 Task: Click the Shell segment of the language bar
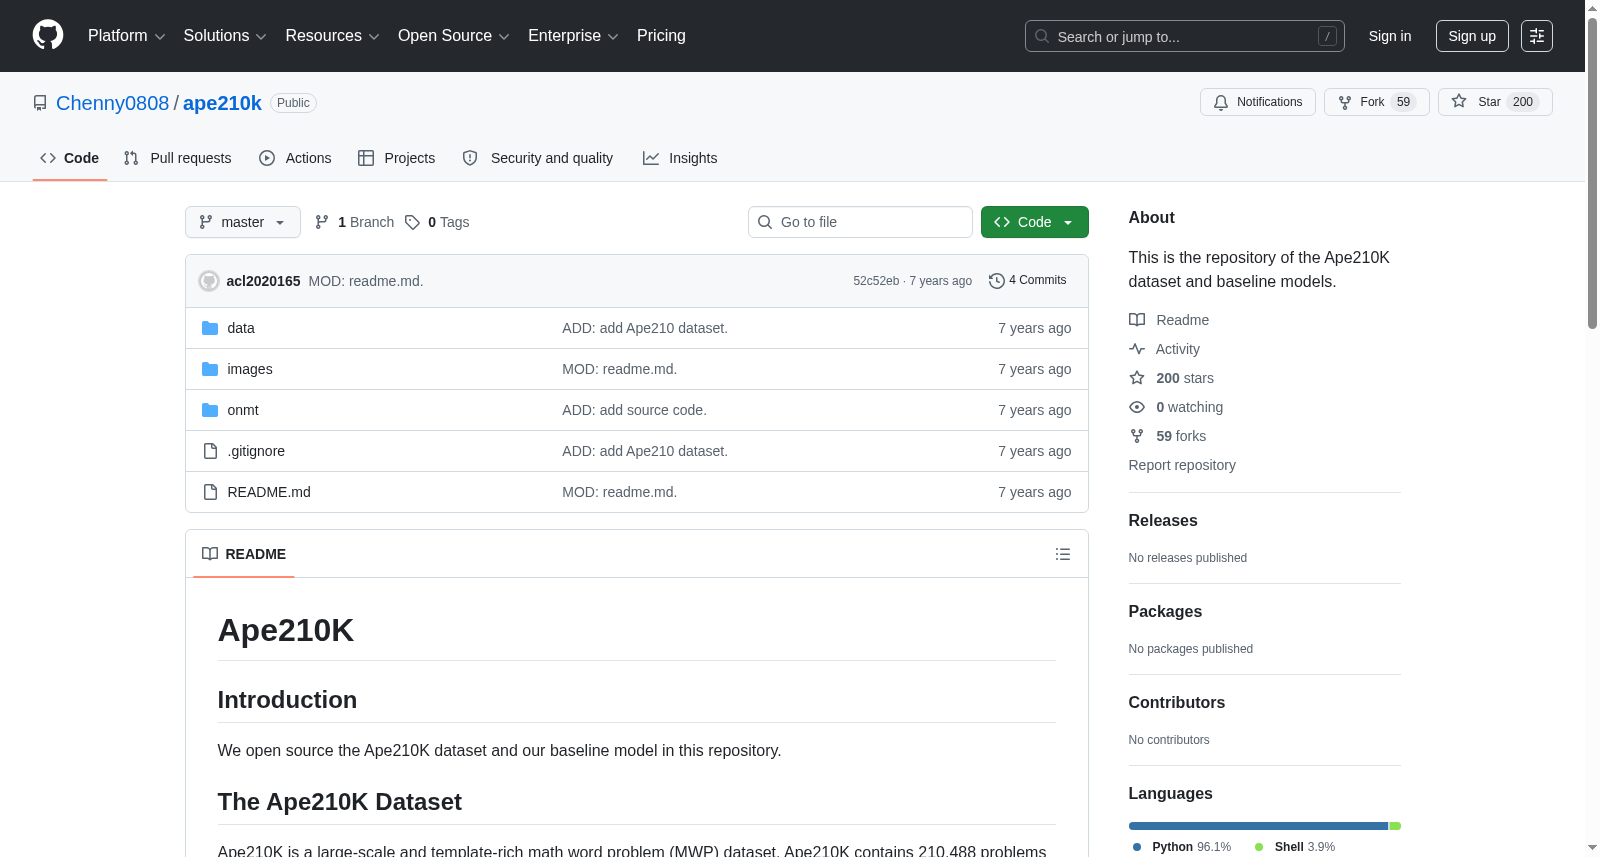pos(1395,826)
